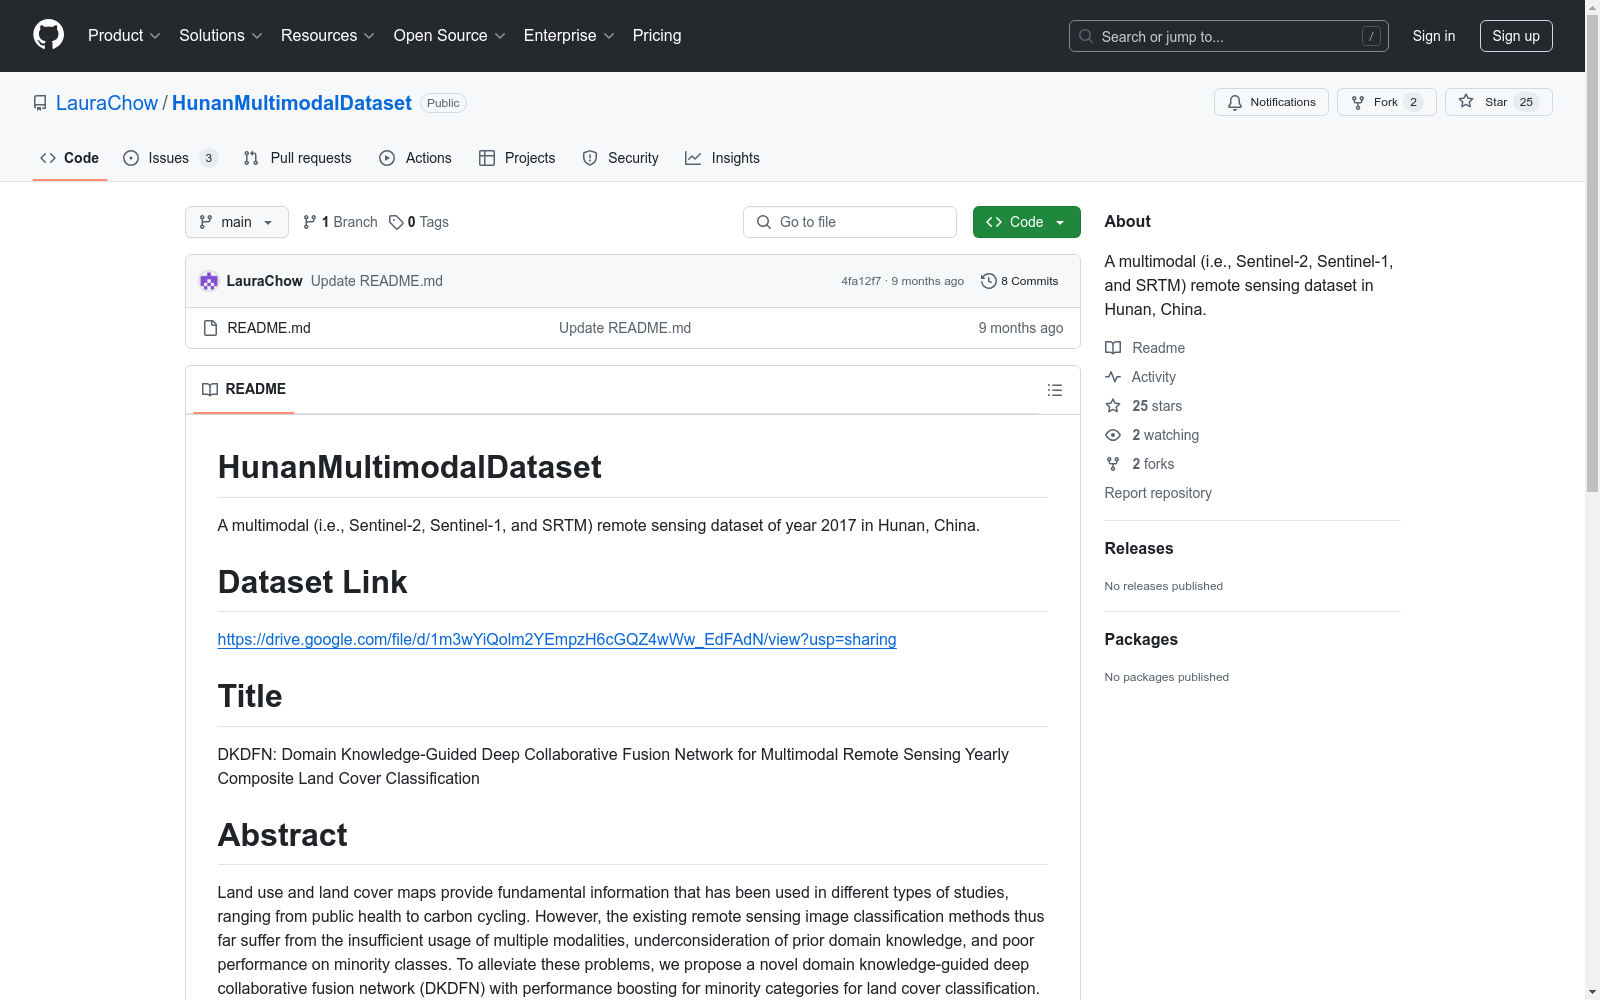Open the Releases section heading link

[x=1139, y=548]
